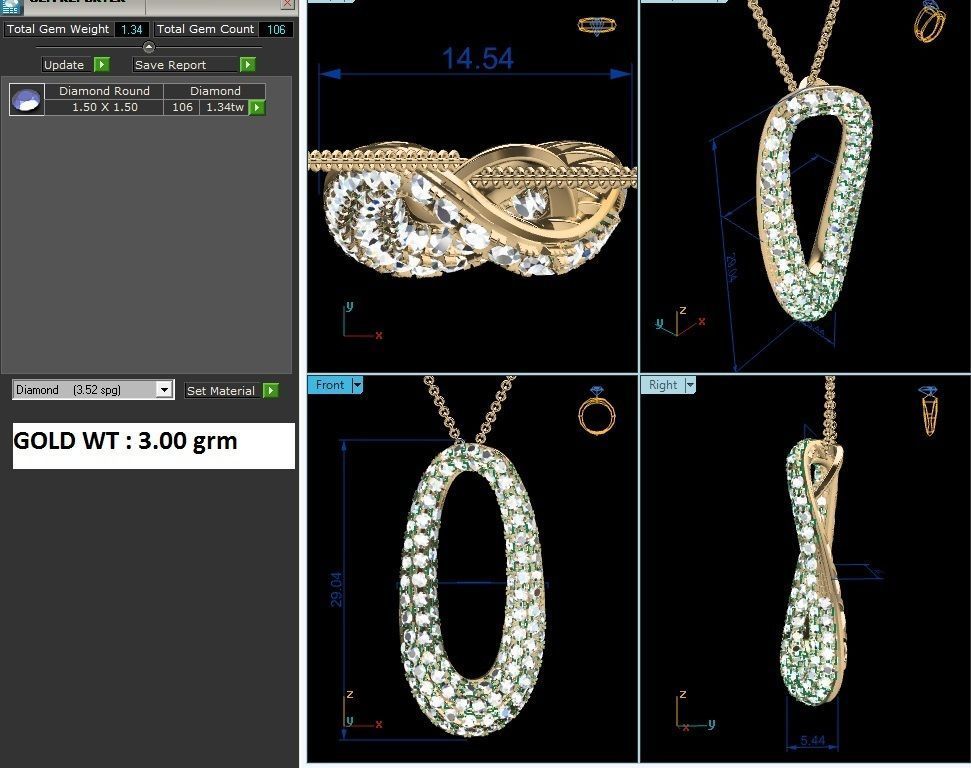Select the round diamond gem thumbnail
Viewport: 971px width, 768px height.
point(27,100)
